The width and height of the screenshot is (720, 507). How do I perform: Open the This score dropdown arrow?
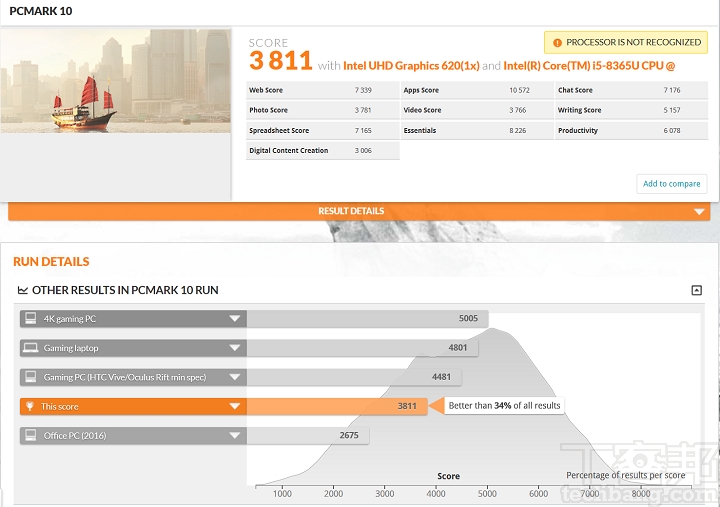[234, 407]
